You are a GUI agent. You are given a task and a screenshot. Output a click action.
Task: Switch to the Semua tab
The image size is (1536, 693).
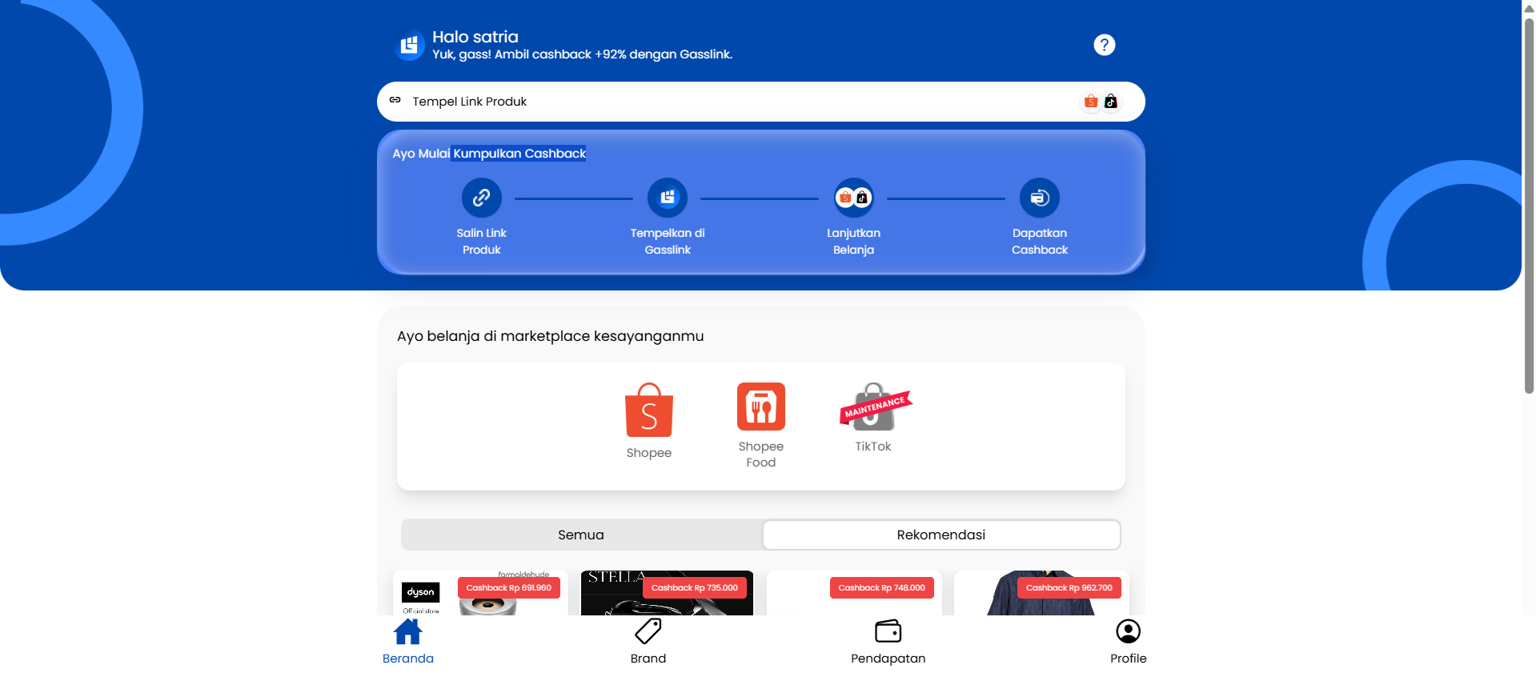coord(581,535)
